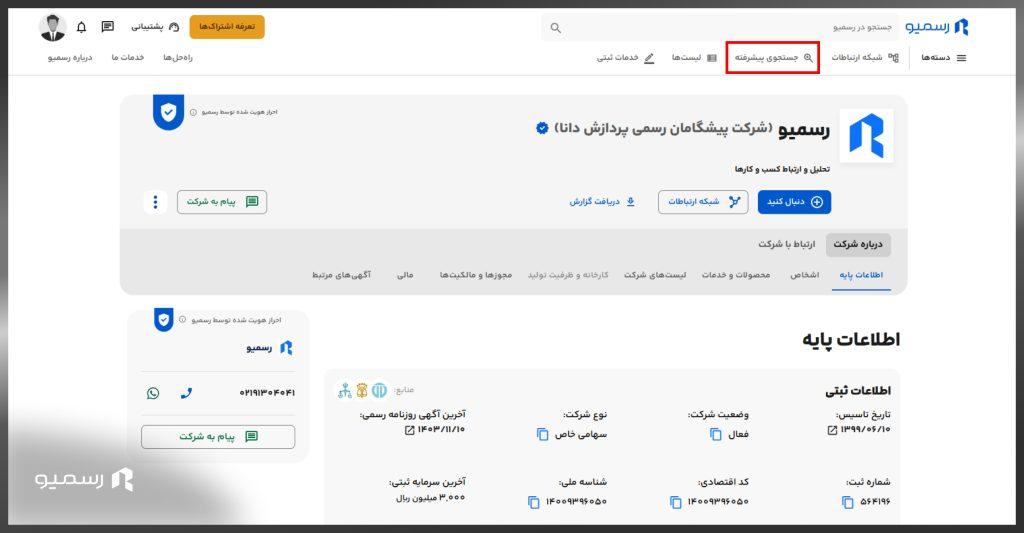Open the chat messages icon in header
The height and width of the screenshot is (533, 1024).
tap(108, 27)
